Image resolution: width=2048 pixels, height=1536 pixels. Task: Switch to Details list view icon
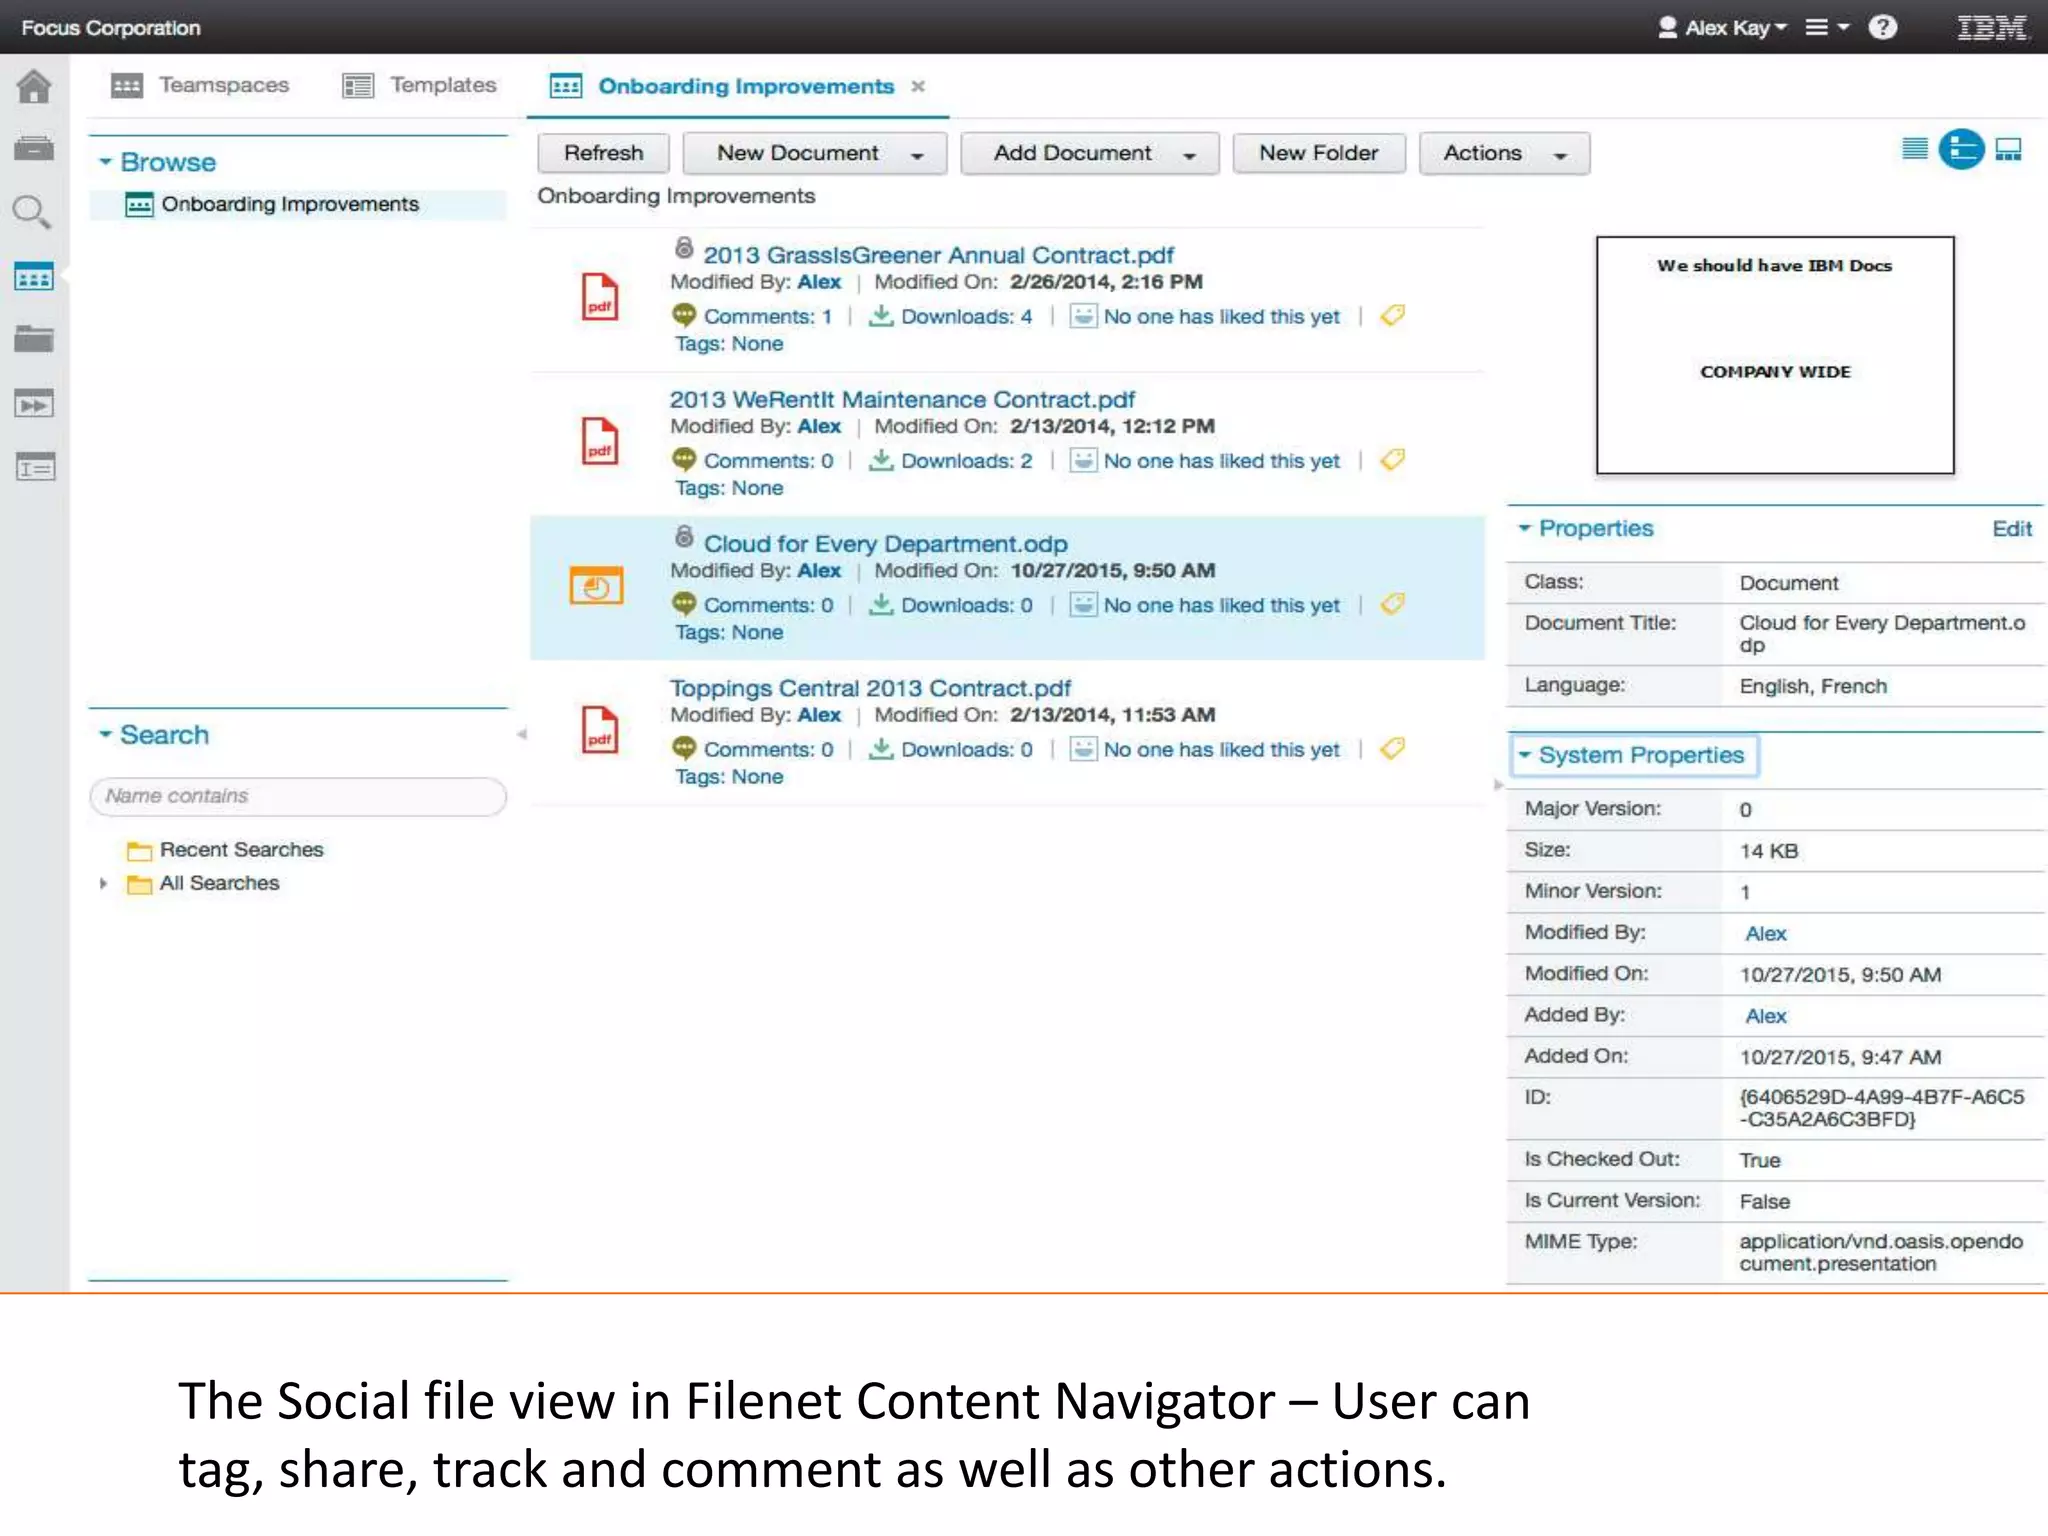(1914, 150)
